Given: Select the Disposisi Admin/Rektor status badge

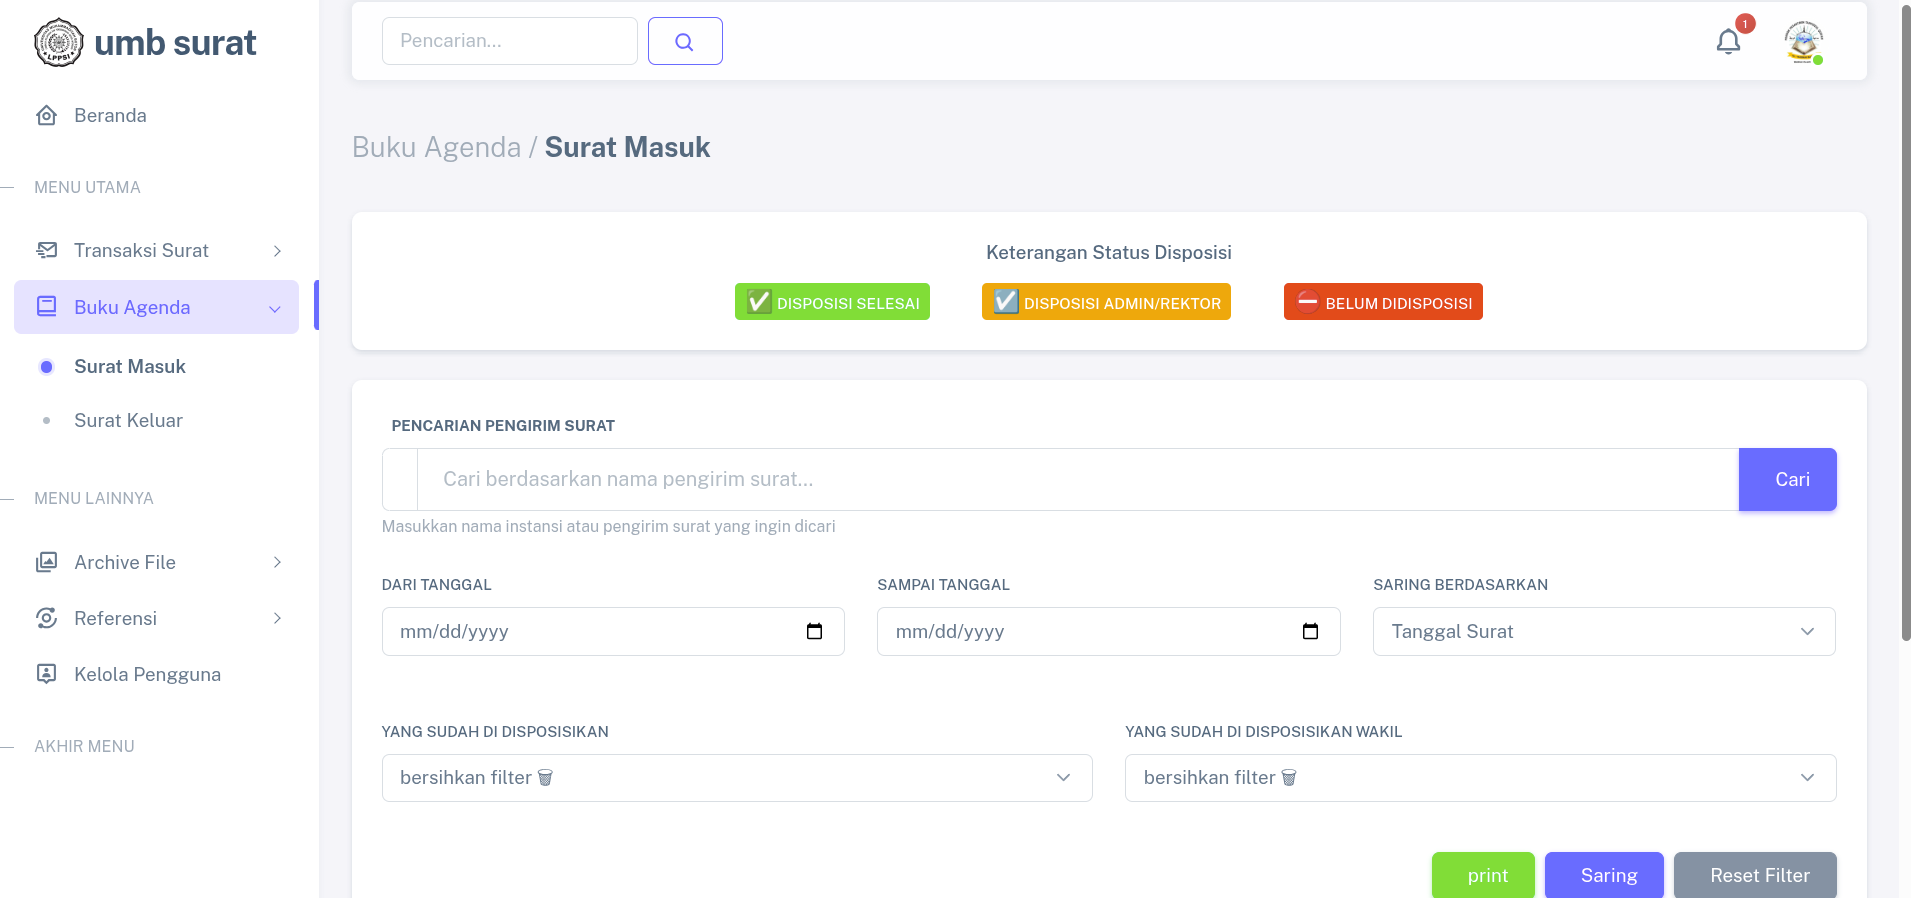Looking at the screenshot, I should pyautogui.click(x=1106, y=302).
